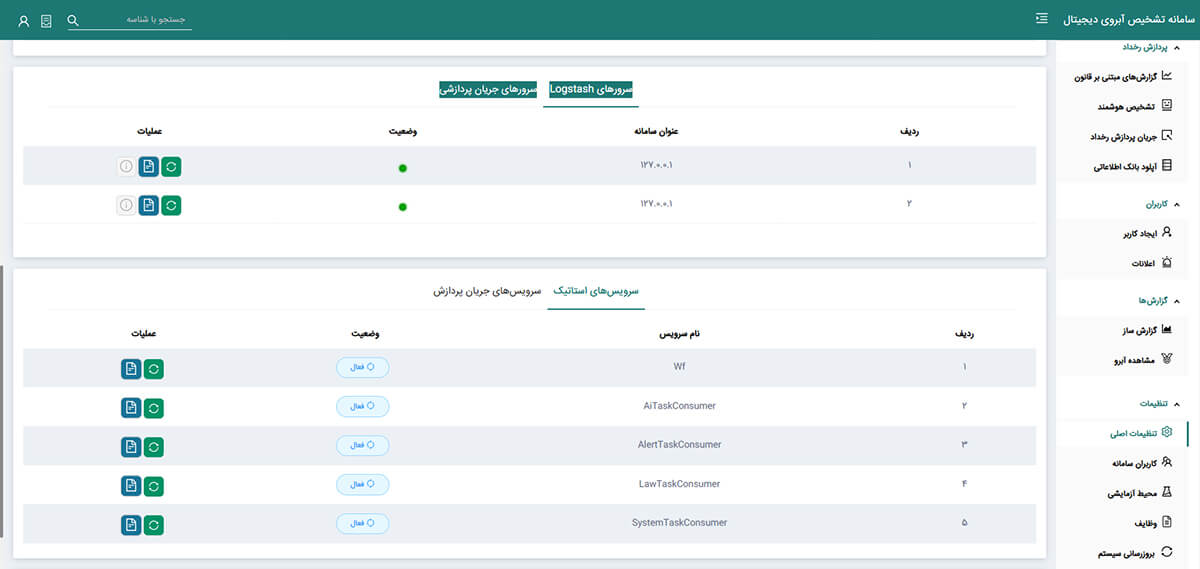Viewport: 1200px width, 569px height.
Task: Restart the second Logstash server via refresh icon
Action: pyautogui.click(x=171, y=206)
